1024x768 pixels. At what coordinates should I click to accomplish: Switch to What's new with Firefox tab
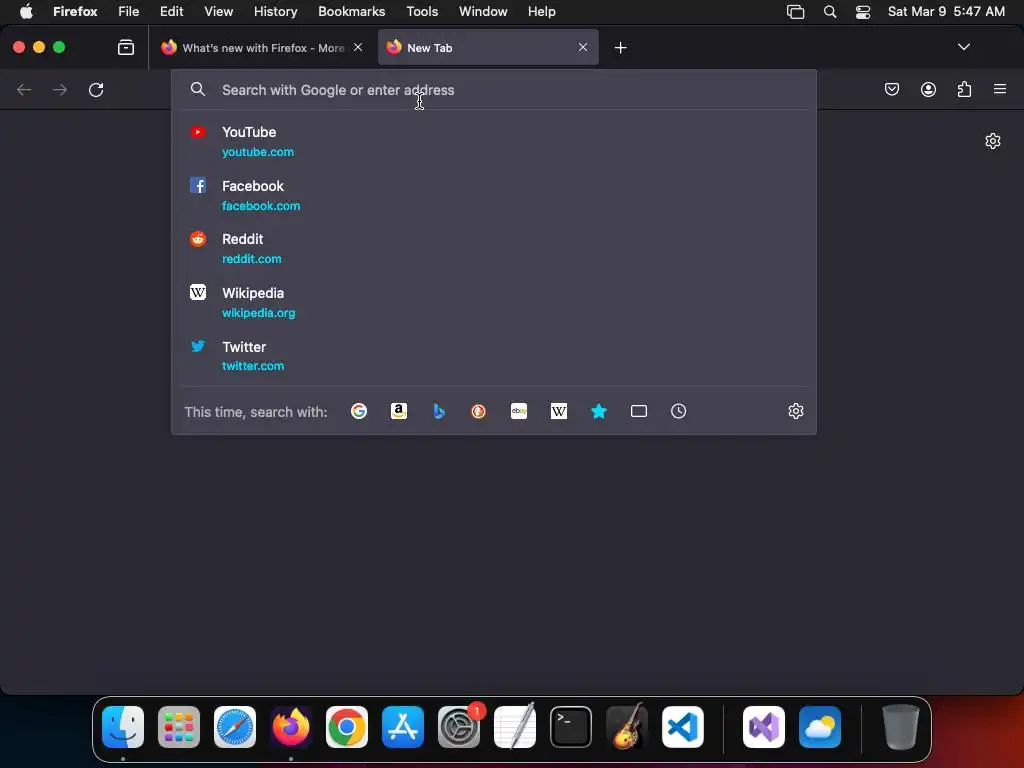pyautogui.click(x=263, y=48)
